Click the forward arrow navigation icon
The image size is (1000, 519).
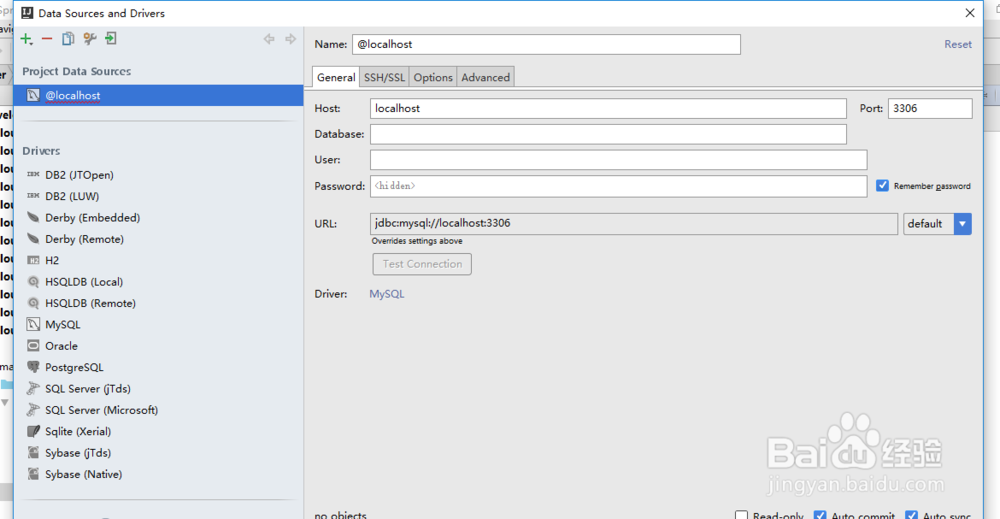point(290,39)
